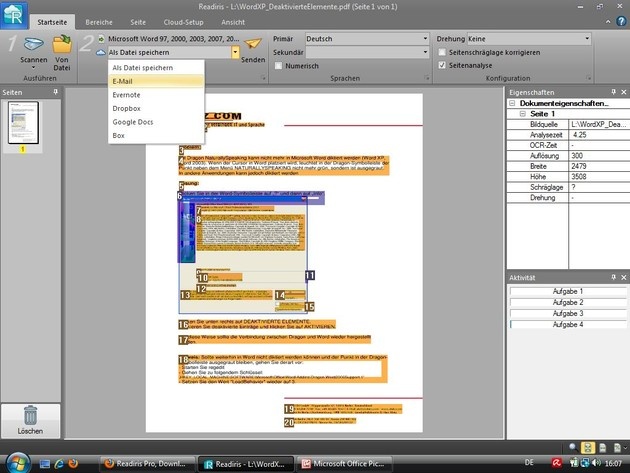Image resolution: width=630 pixels, height=473 pixels.
Task: Click the Senden paper plane icon
Action: coord(253,43)
